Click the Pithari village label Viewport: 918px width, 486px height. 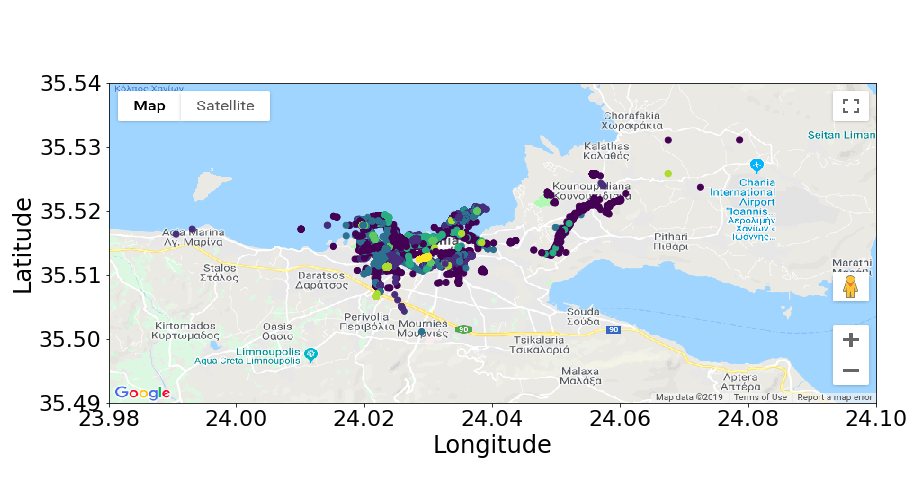tap(671, 241)
